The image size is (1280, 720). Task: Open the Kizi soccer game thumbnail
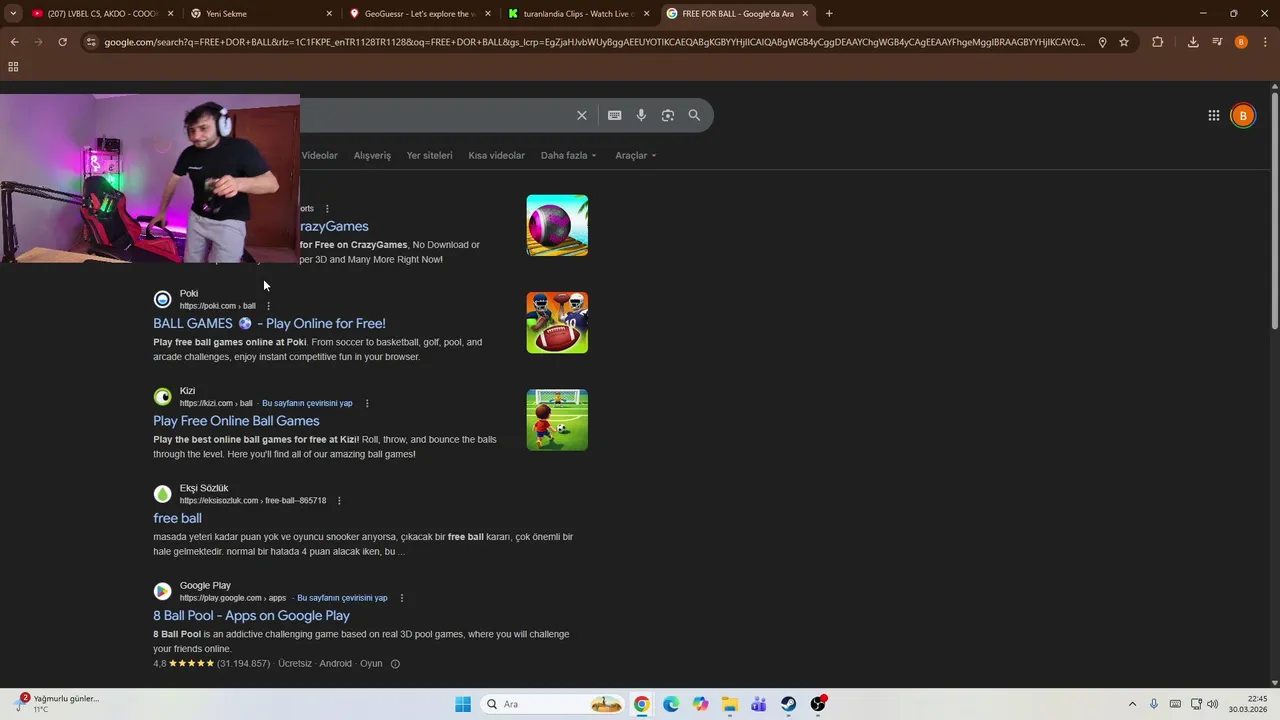tap(557, 420)
